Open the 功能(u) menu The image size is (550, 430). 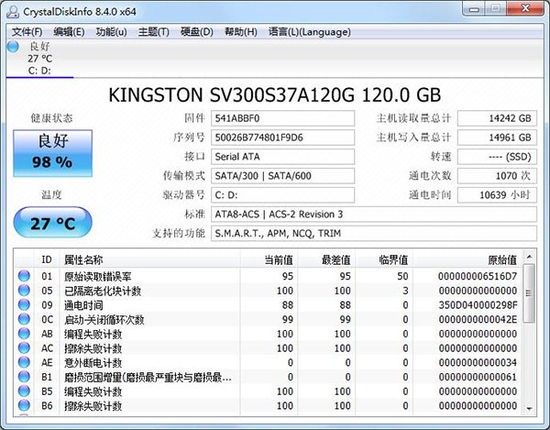click(111, 32)
